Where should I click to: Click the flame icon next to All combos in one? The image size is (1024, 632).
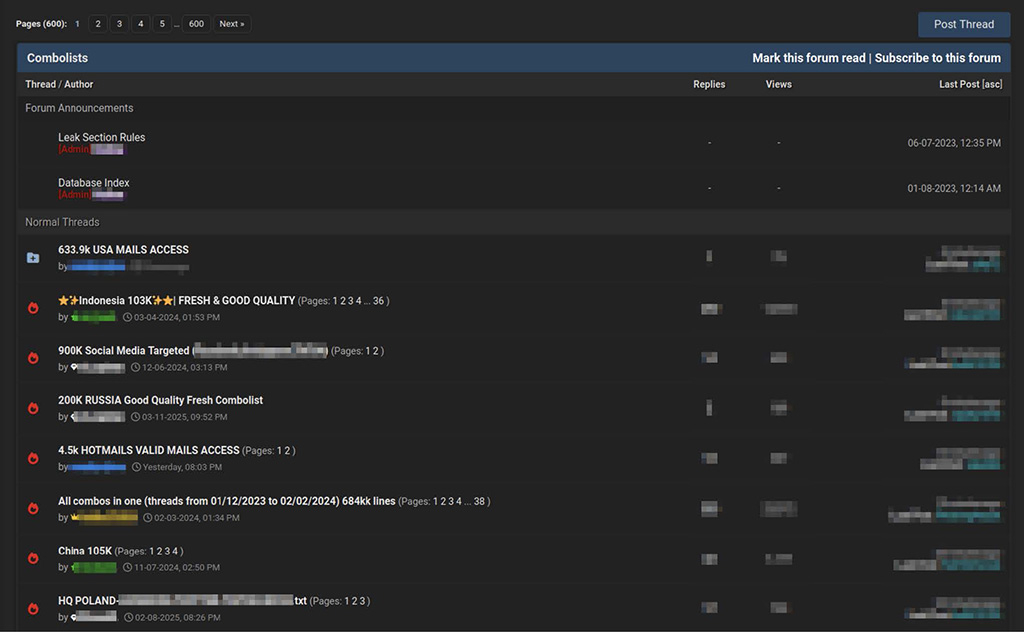[x=33, y=508]
